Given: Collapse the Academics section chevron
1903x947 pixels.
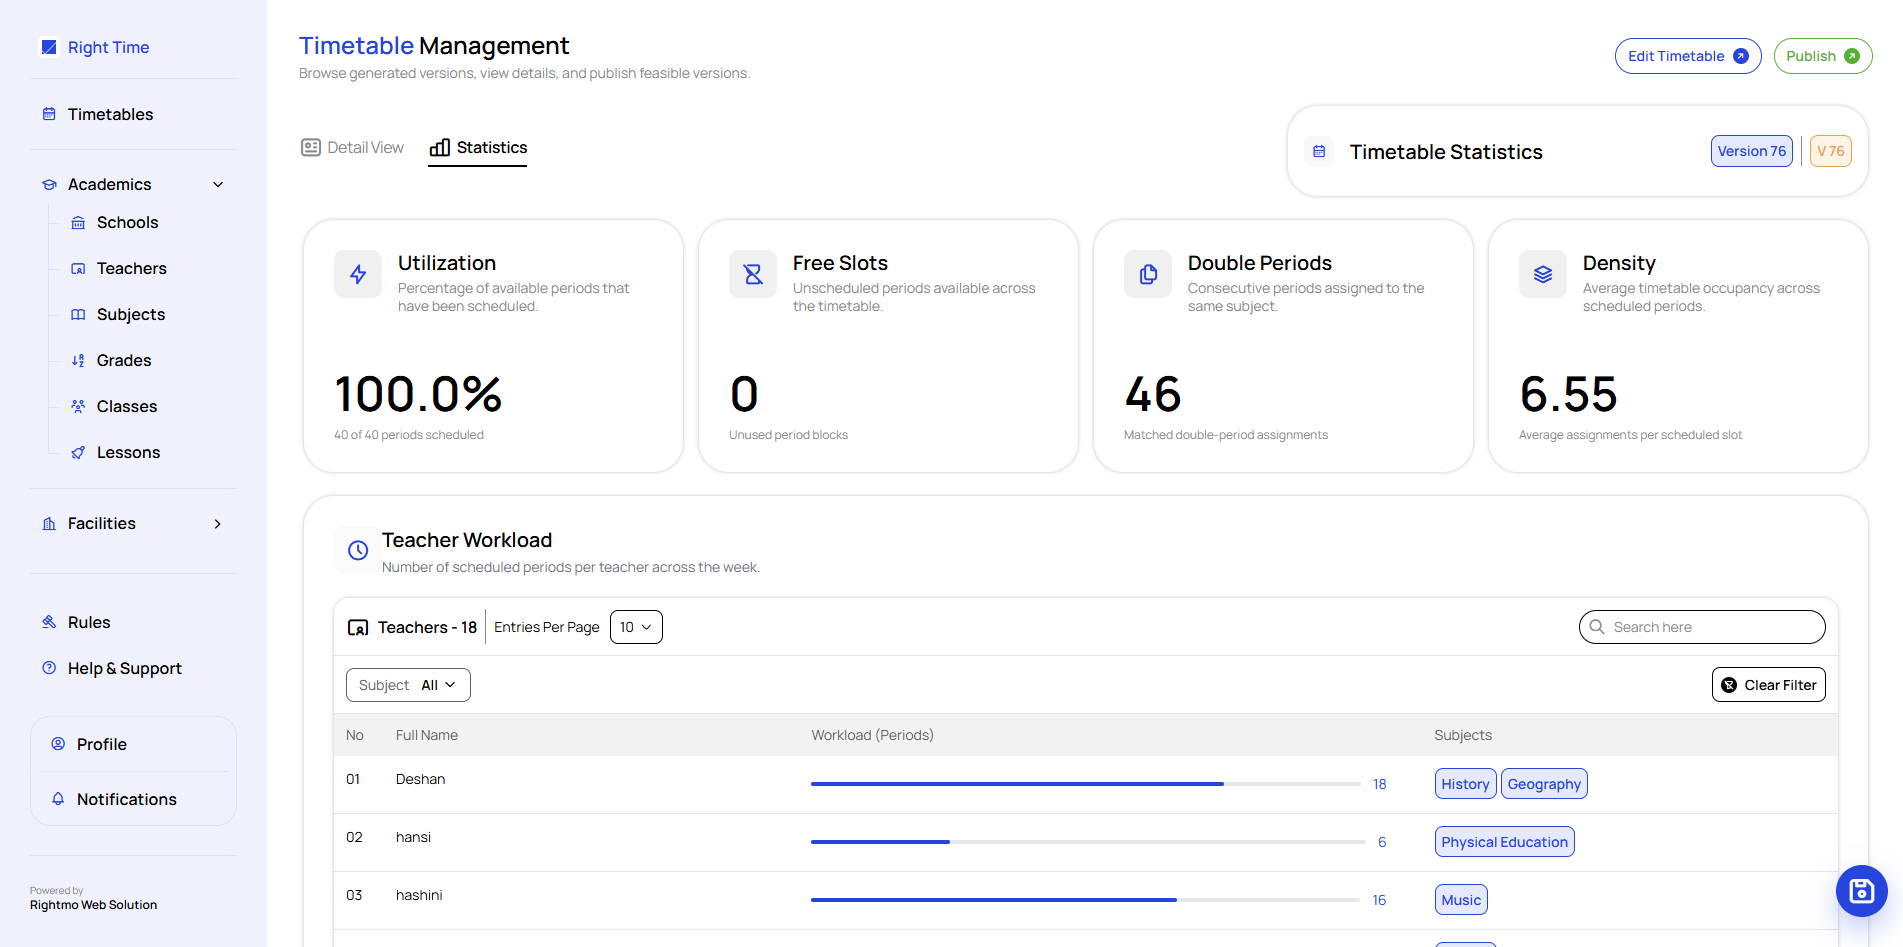Looking at the screenshot, I should (218, 184).
